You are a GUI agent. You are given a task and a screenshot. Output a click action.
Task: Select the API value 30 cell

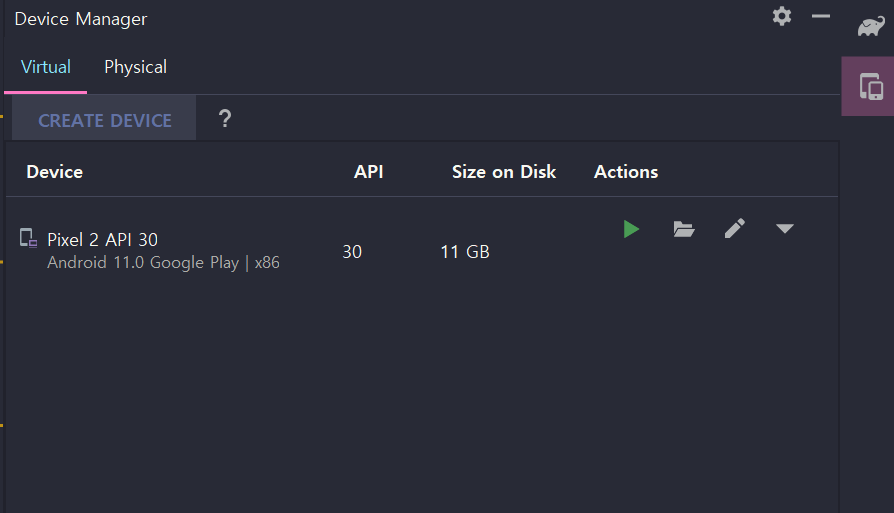pos(352,251)
